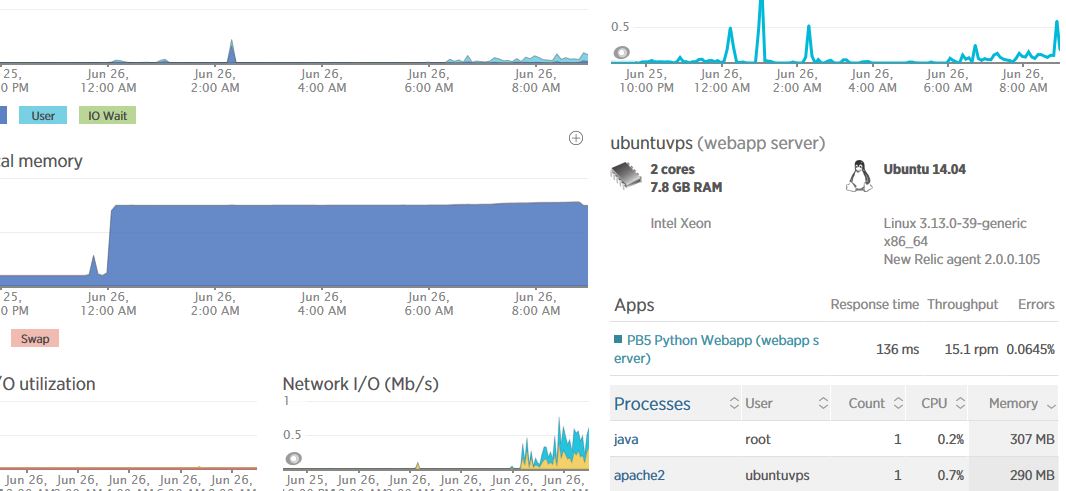
Task: Toggle the Swap series in the memory legend
Action: tap(35, 338)
